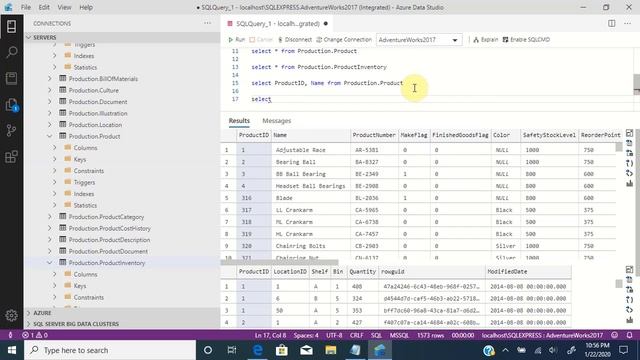Image resolution: width=640 pixels, height=360 pixels.
Task: Click the SafetyStockLevel column header
Action: pyautogui.click(x=549, y=135)
